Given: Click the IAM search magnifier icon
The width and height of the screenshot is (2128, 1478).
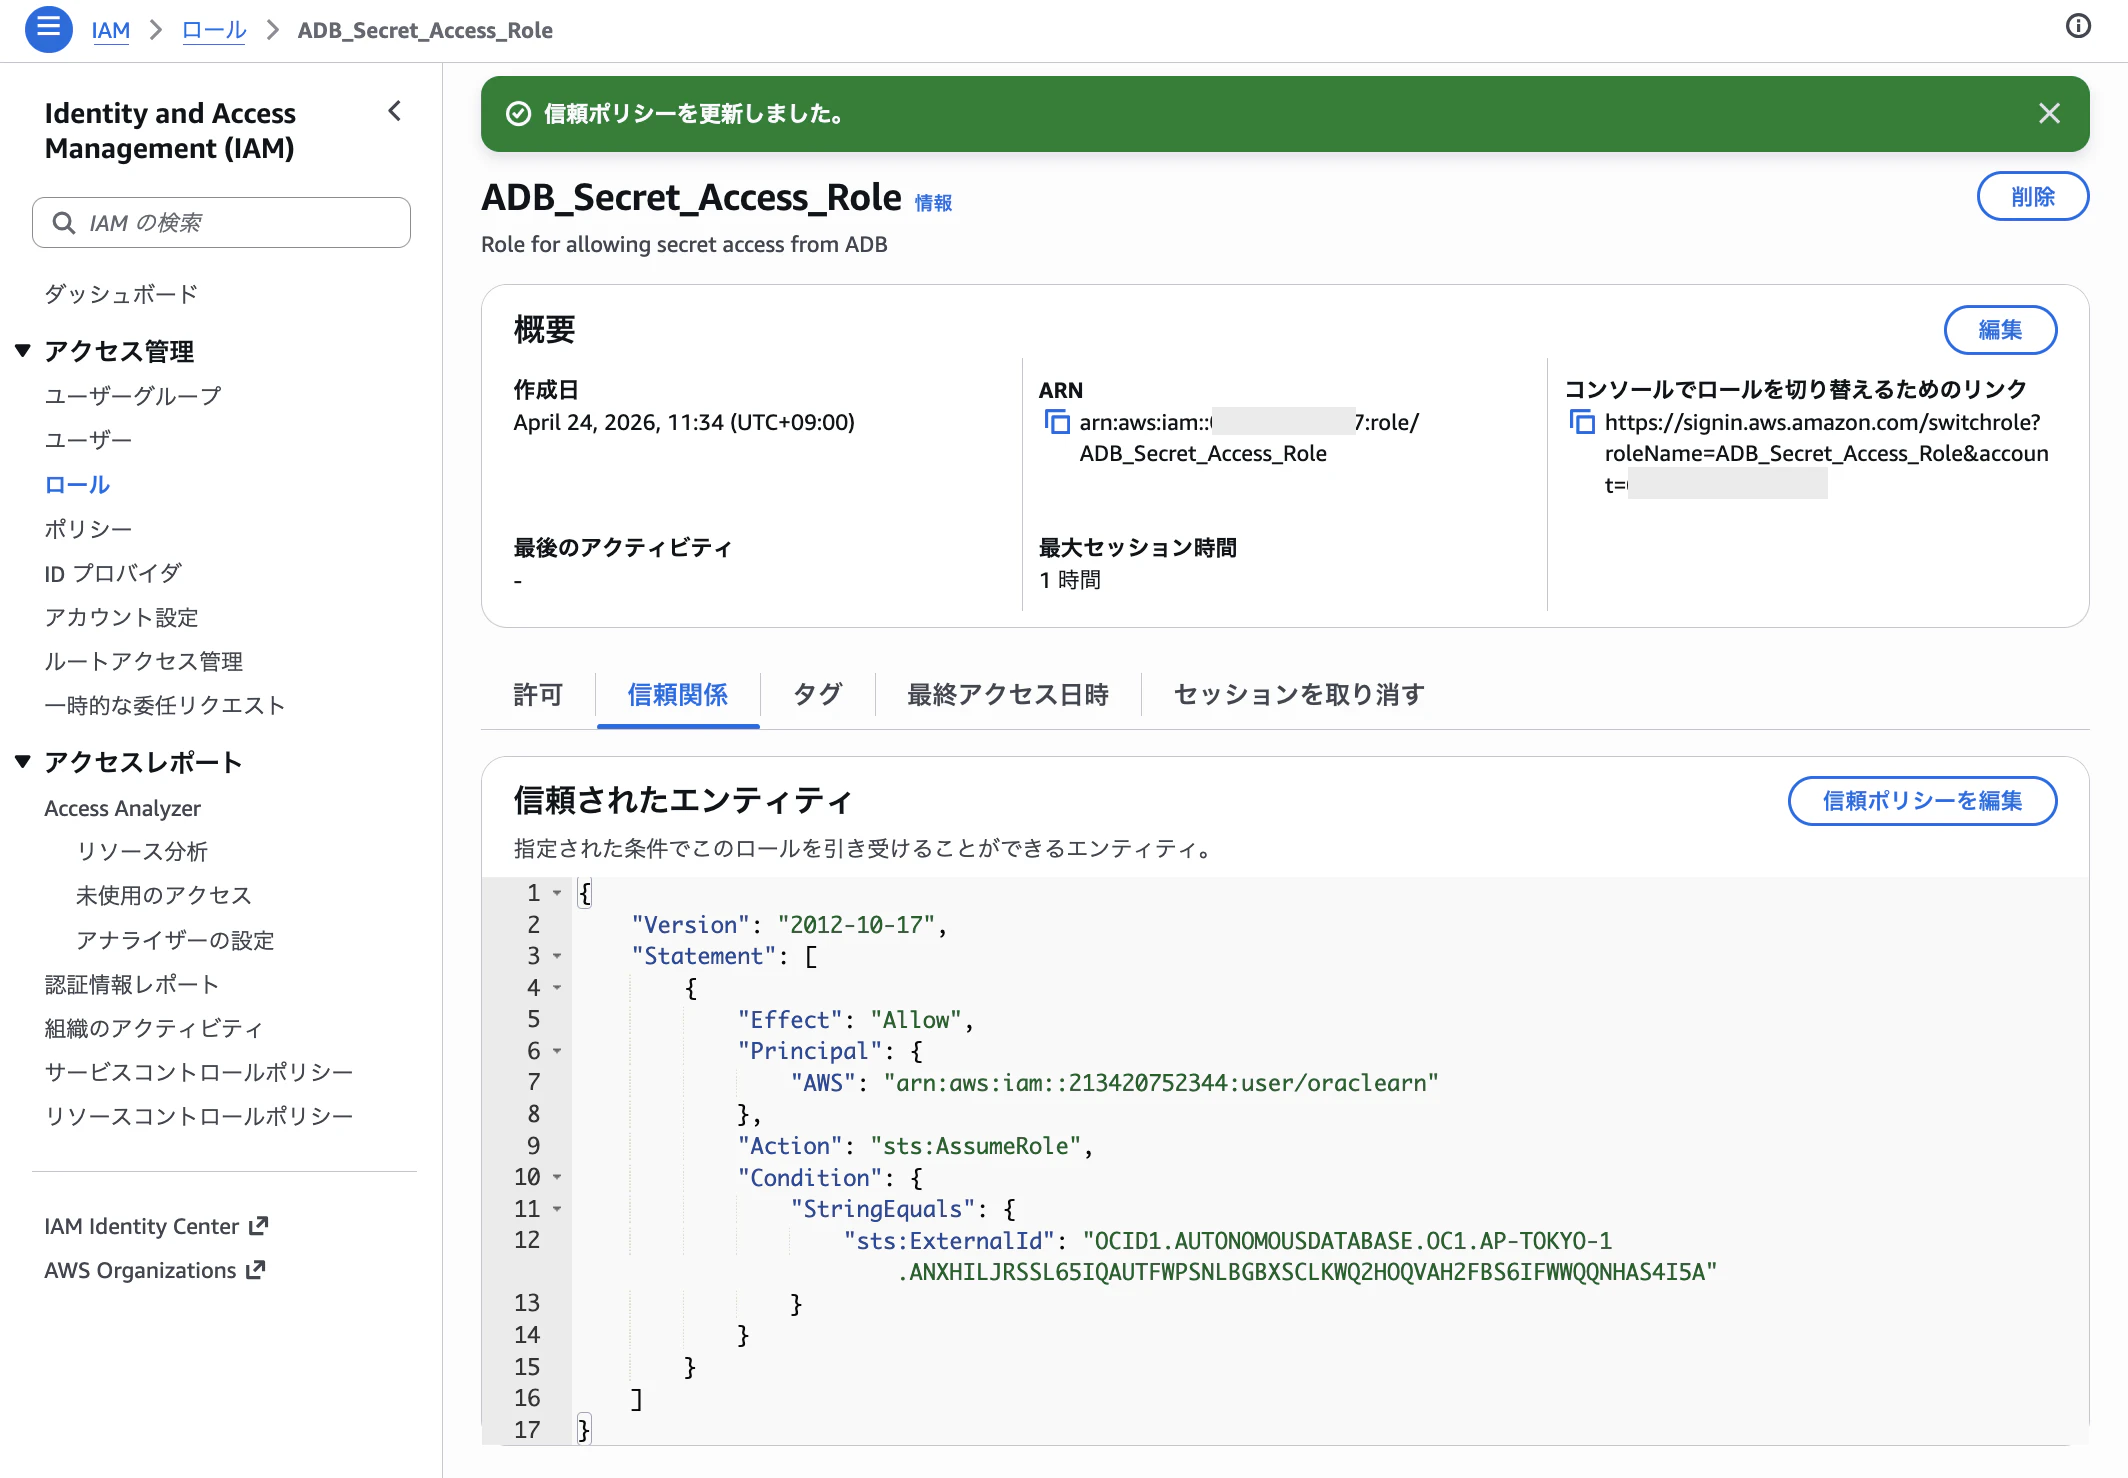Looking at the screenshot, I should [64, 222].
